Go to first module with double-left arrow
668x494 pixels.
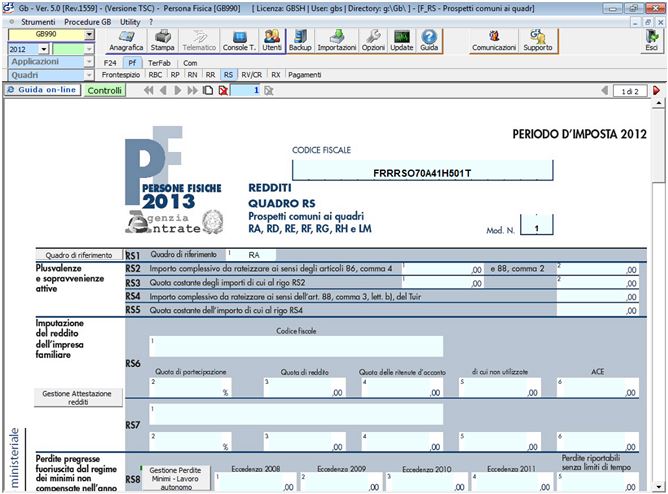148,90
